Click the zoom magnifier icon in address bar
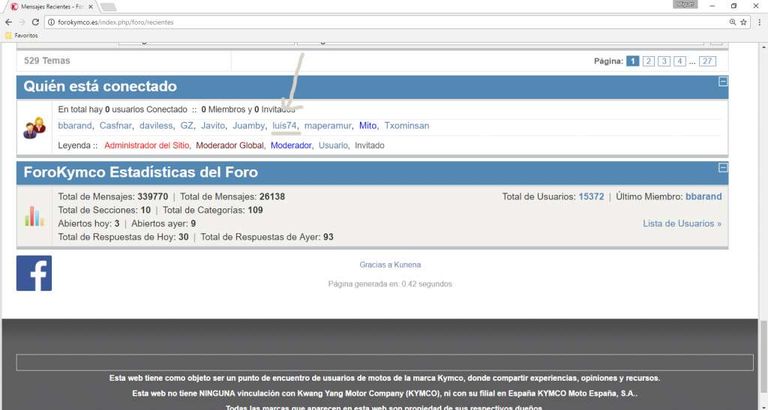 732,22
